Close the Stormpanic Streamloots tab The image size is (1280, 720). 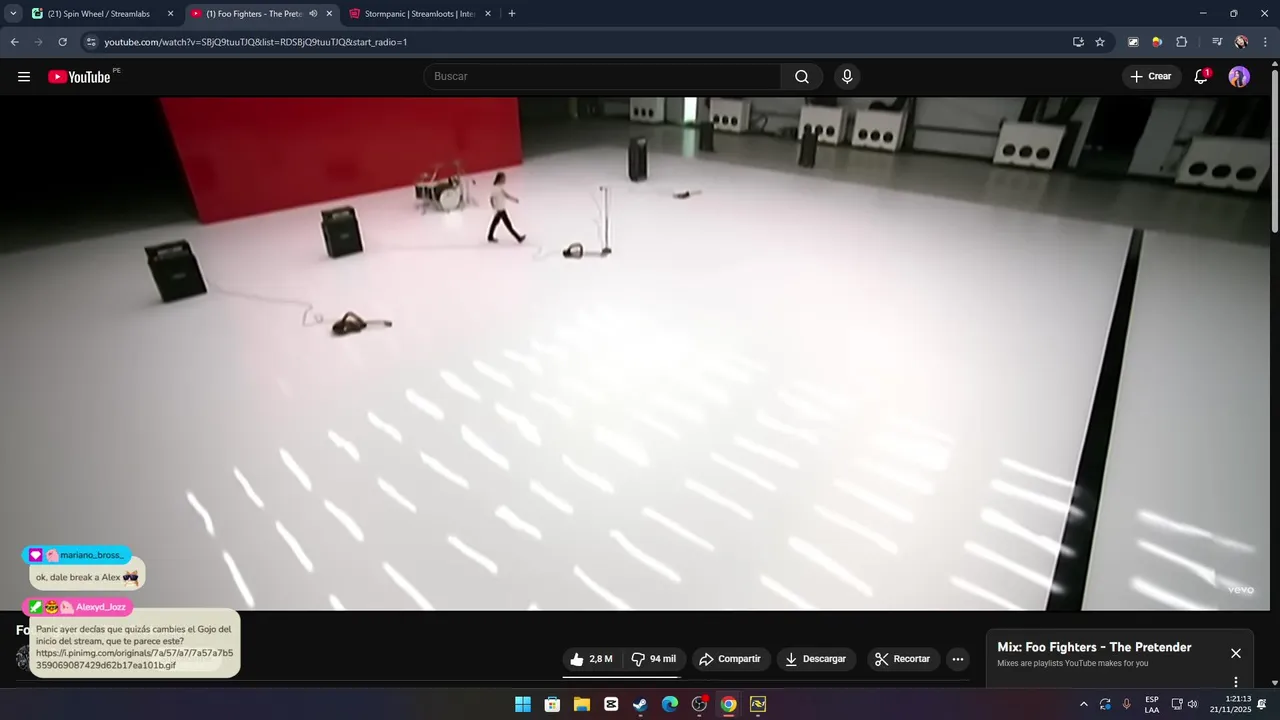coord(488,14)
